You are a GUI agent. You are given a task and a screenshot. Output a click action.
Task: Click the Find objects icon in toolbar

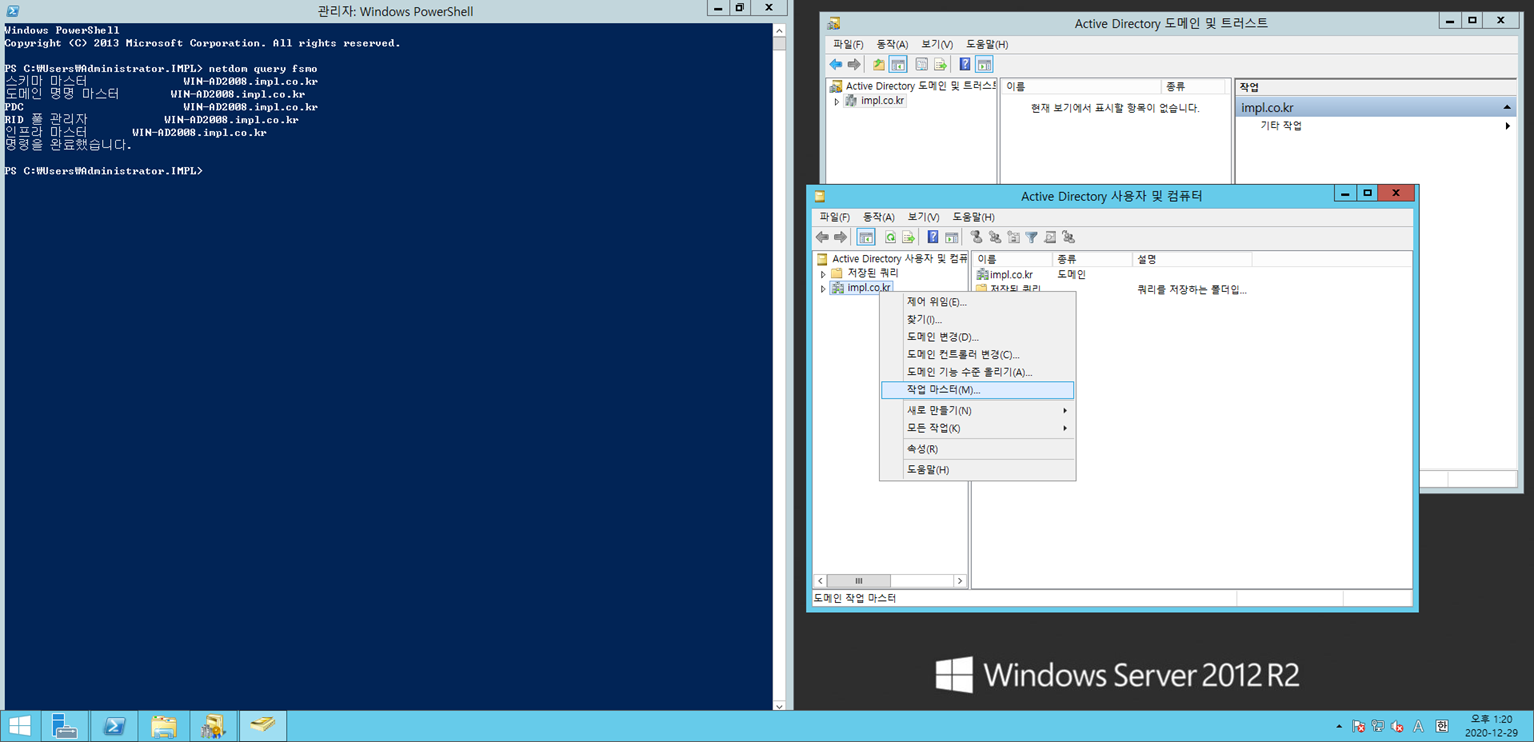pos(1050,237)
